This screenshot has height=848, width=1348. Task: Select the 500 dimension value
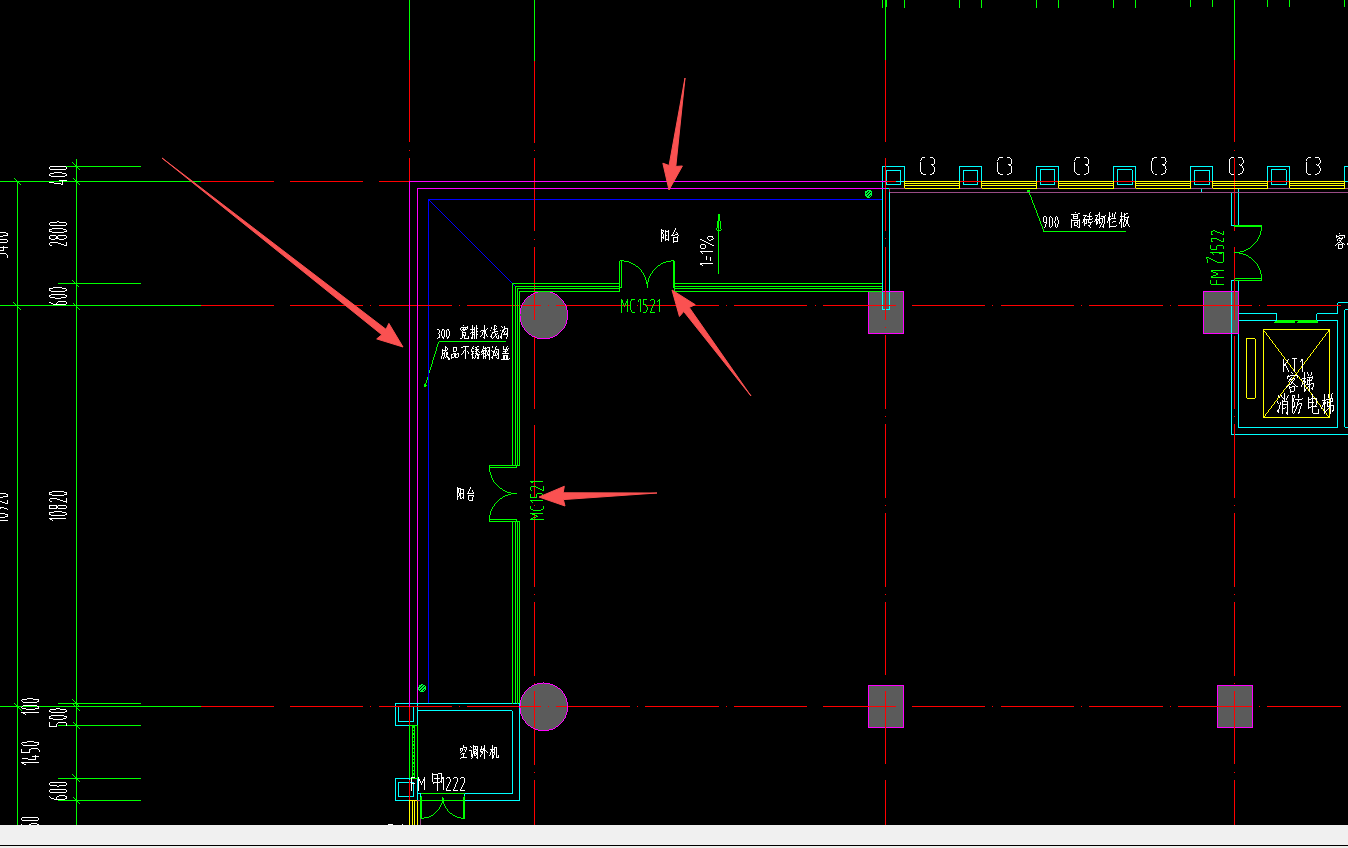click(x=59, y=718)
